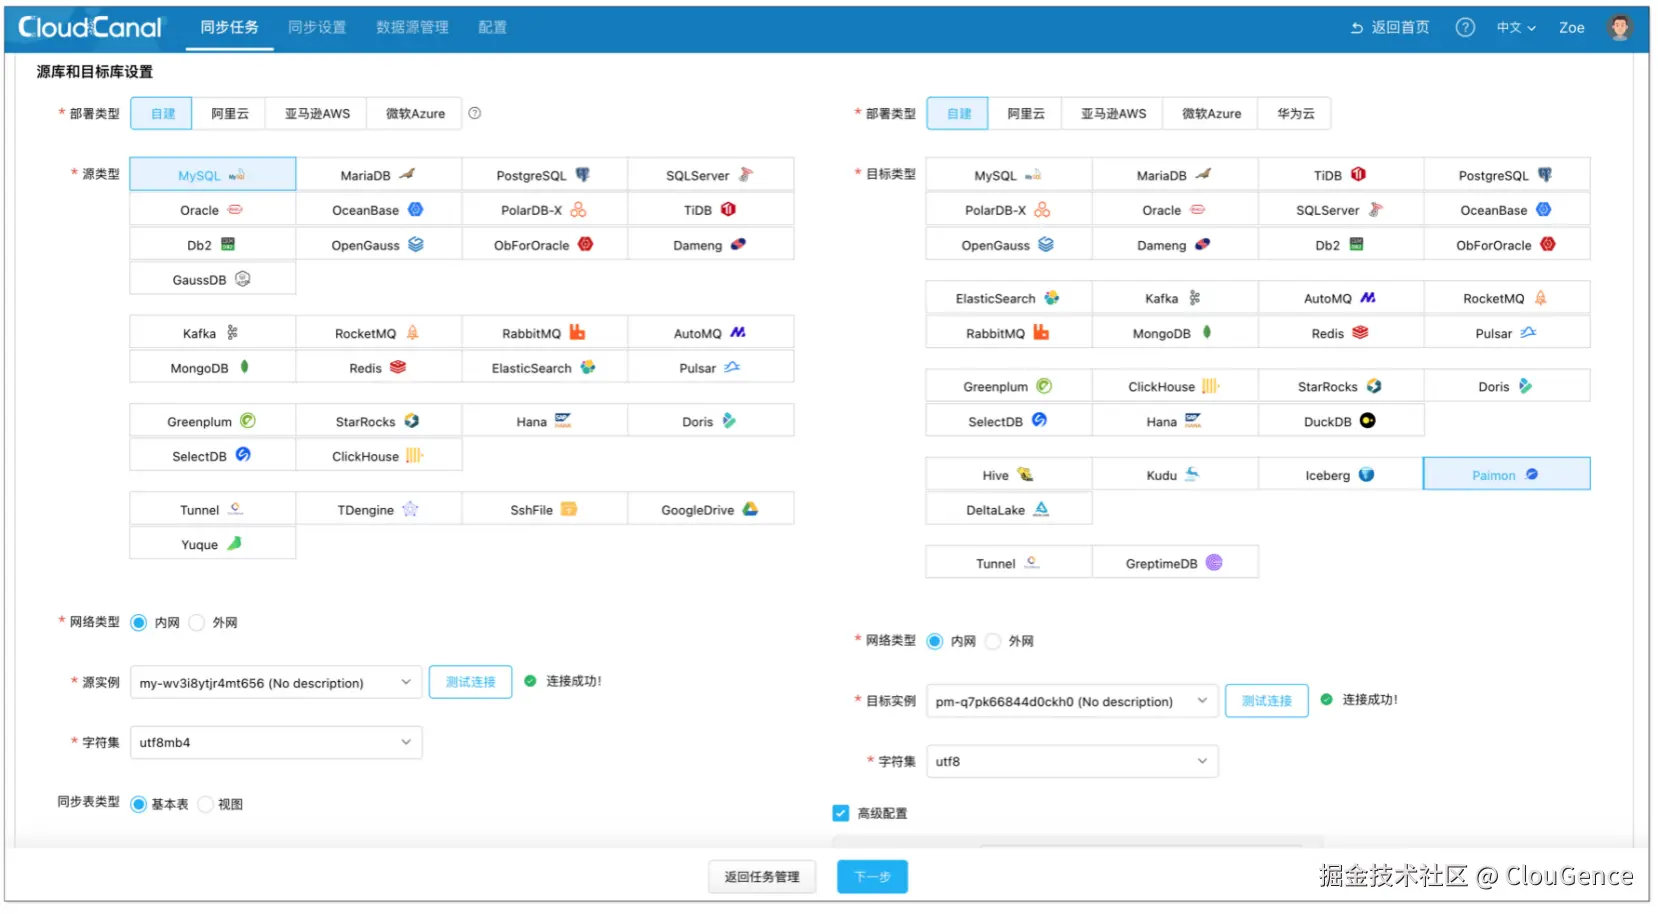Screen dimensions: 1658x914
Task: Open the help question mark icon in header
Action: tap(1465, 27)
